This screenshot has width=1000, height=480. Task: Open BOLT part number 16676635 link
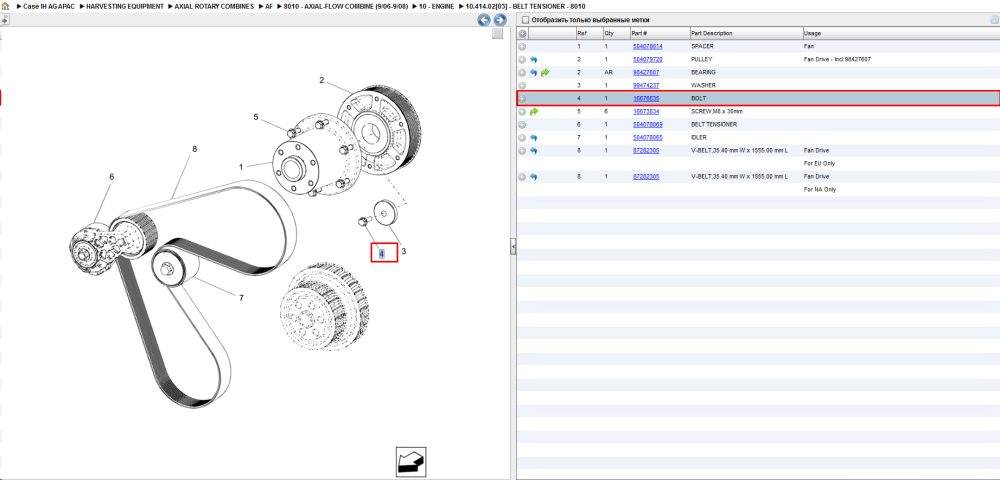tap(645, 99)
